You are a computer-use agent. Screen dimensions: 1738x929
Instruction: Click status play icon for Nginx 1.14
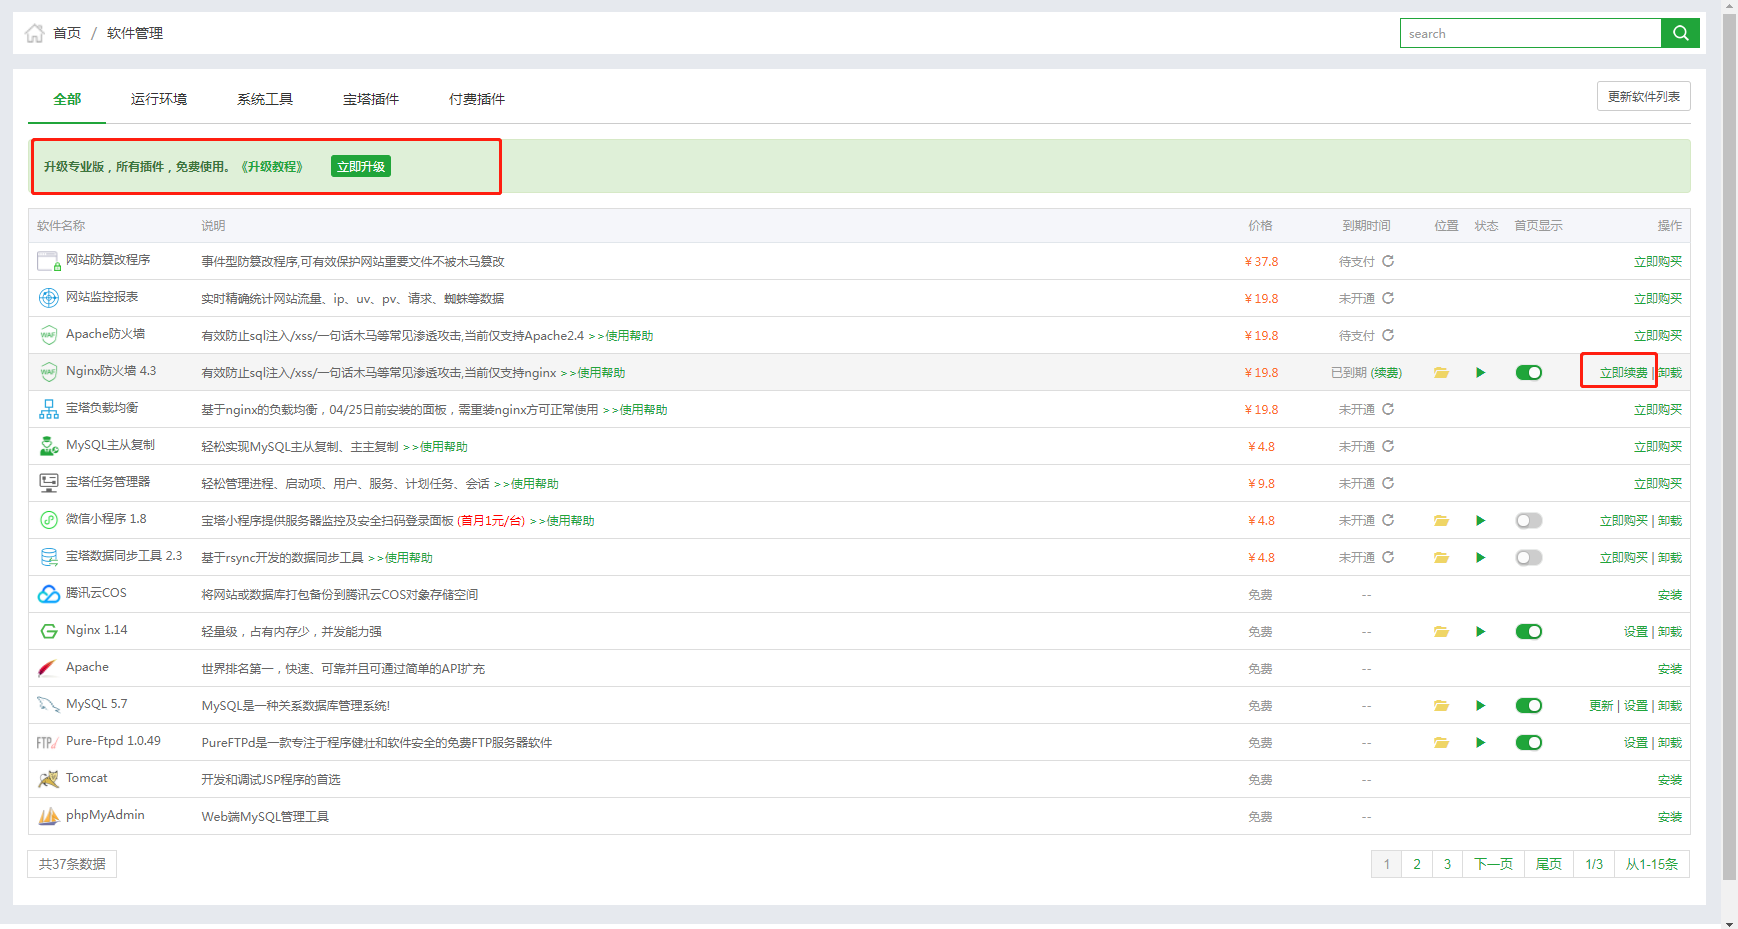click(1481, 631)
